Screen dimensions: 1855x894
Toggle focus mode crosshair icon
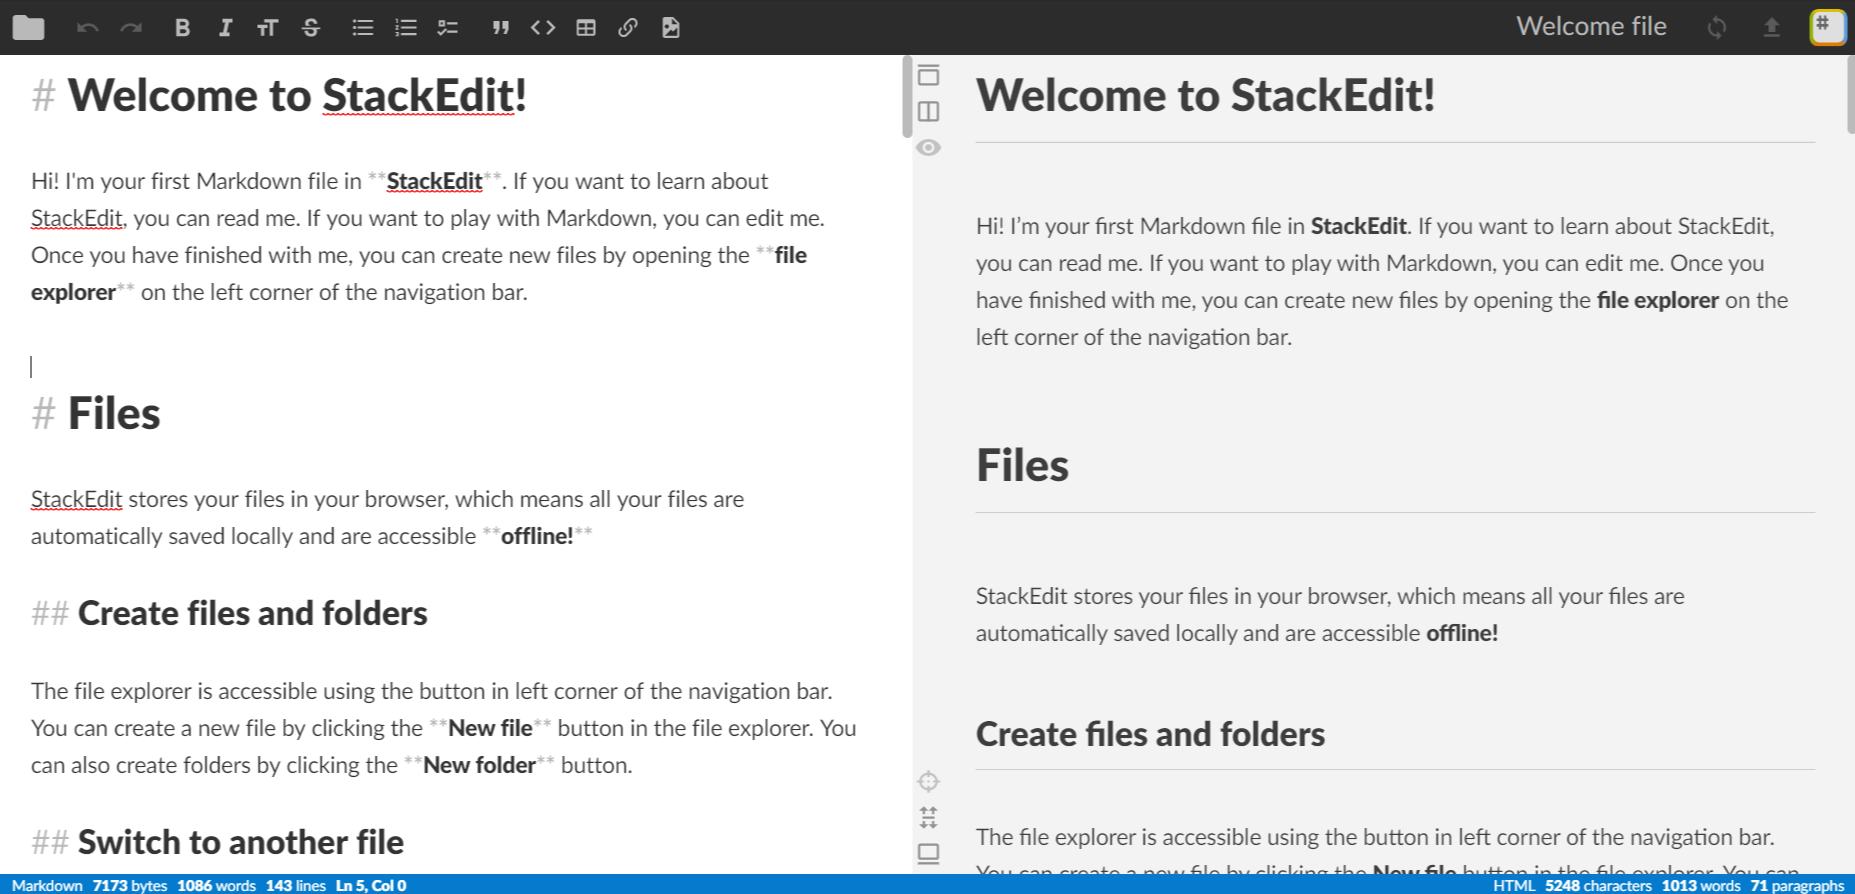pyautogui.click(x=928, y=781)
